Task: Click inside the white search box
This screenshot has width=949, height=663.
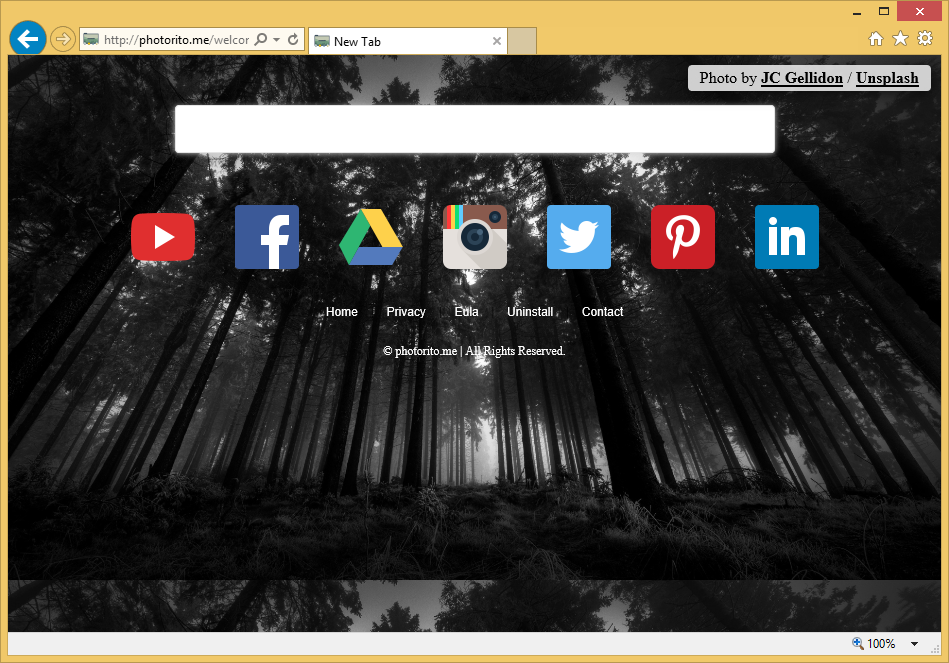Action: point(474,130)
